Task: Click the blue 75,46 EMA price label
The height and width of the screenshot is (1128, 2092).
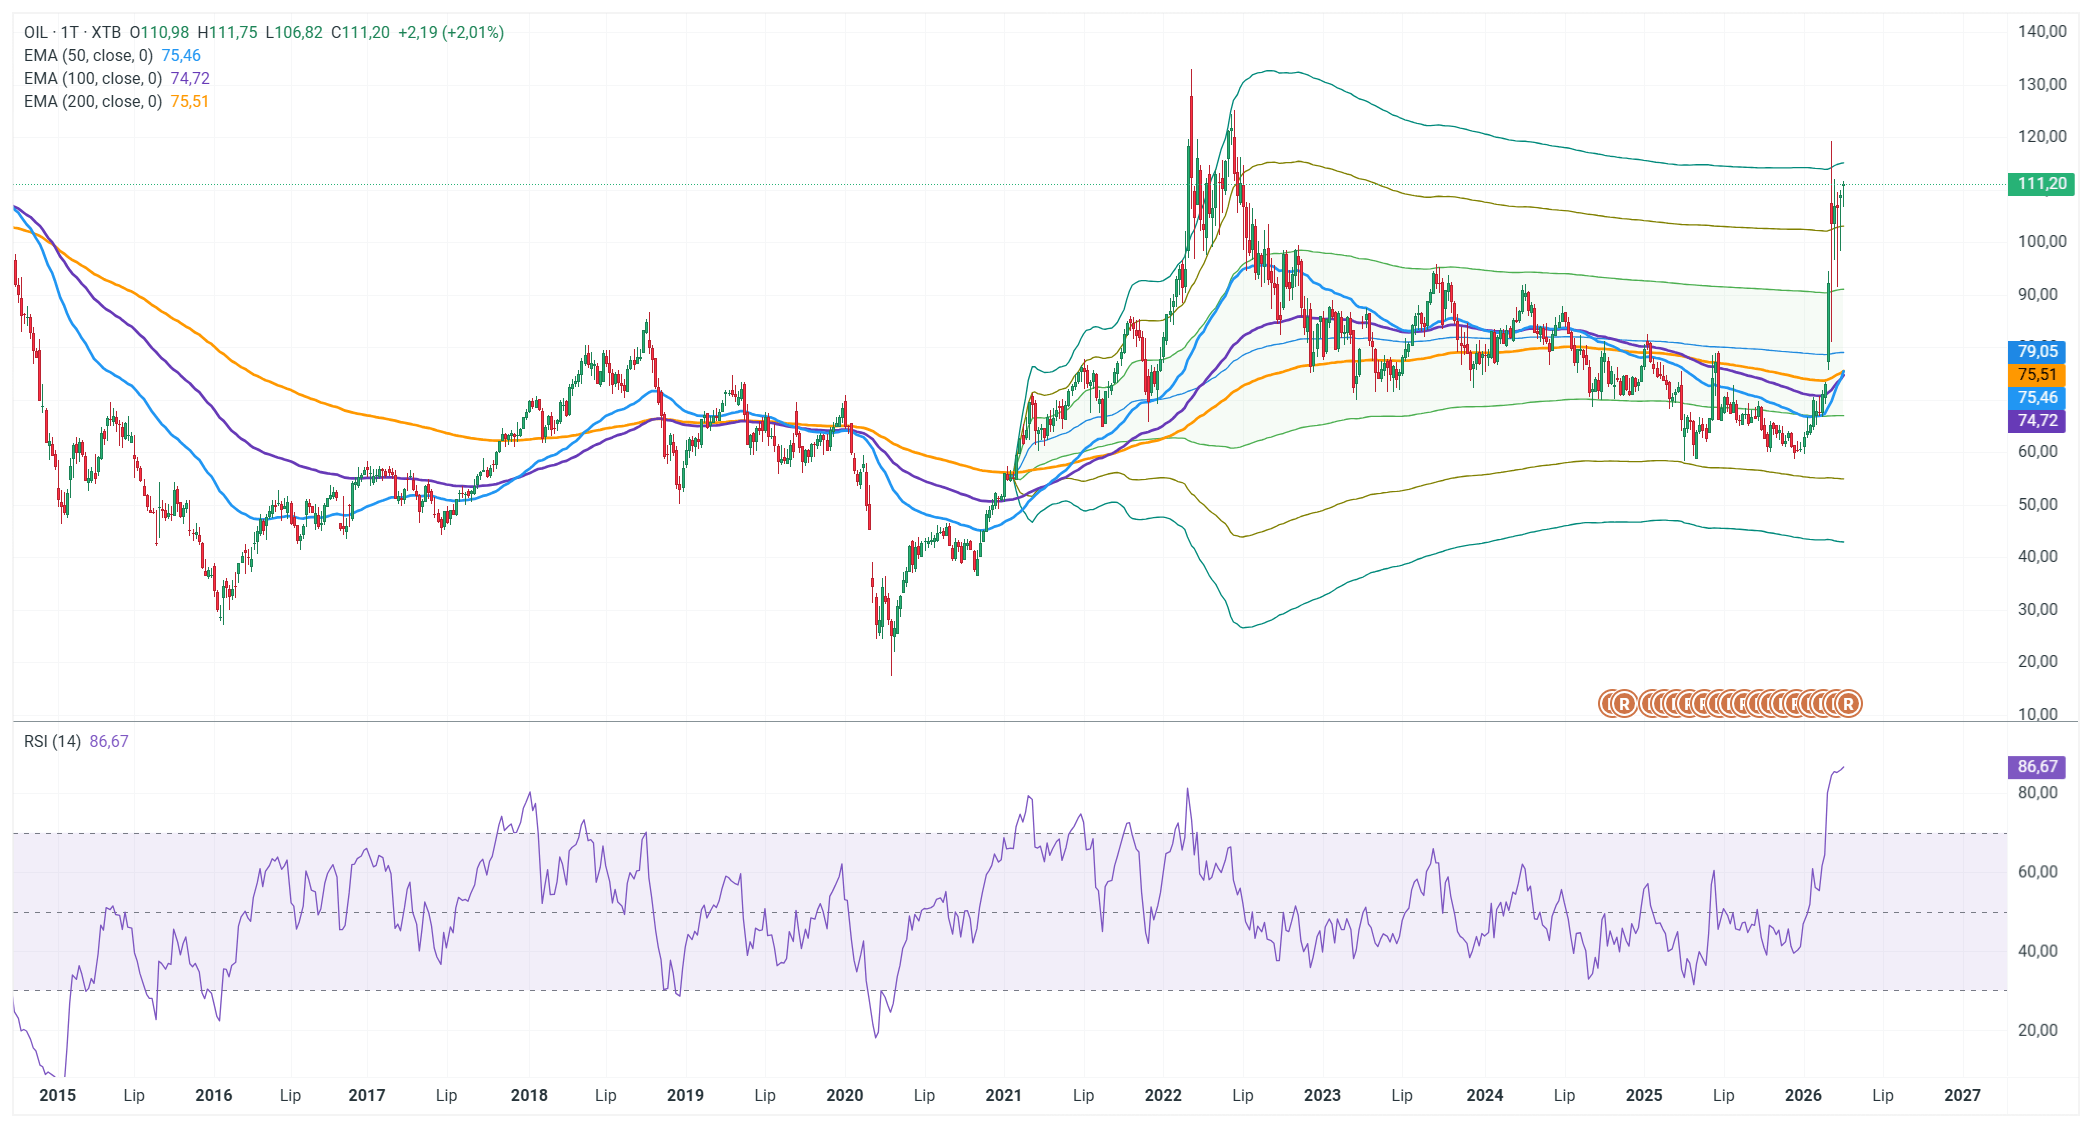Action: [x=2037, y=397]
